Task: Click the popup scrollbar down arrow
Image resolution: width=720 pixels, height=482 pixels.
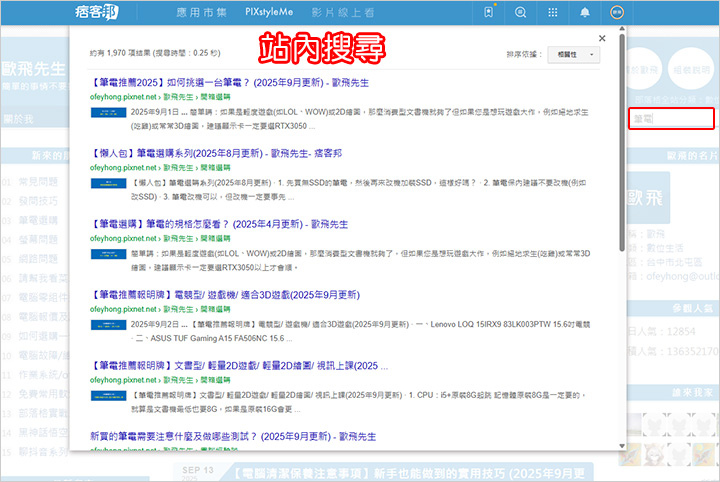Action: click(622, 446)
